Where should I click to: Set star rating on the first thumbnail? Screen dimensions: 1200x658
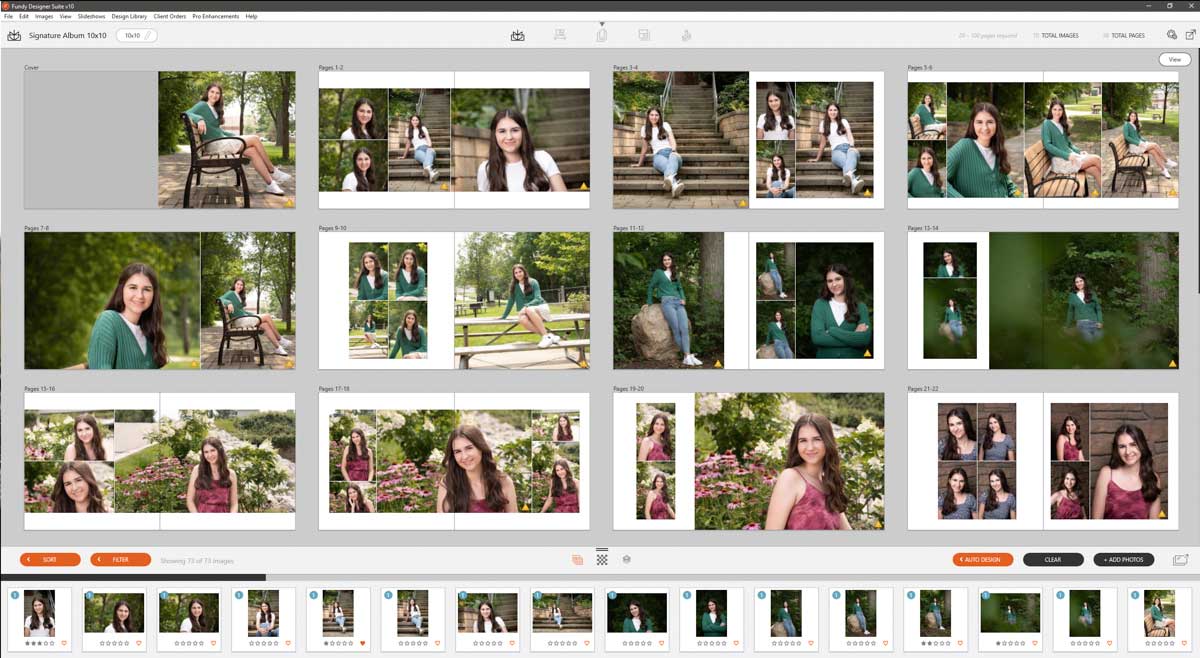point(40,643)
